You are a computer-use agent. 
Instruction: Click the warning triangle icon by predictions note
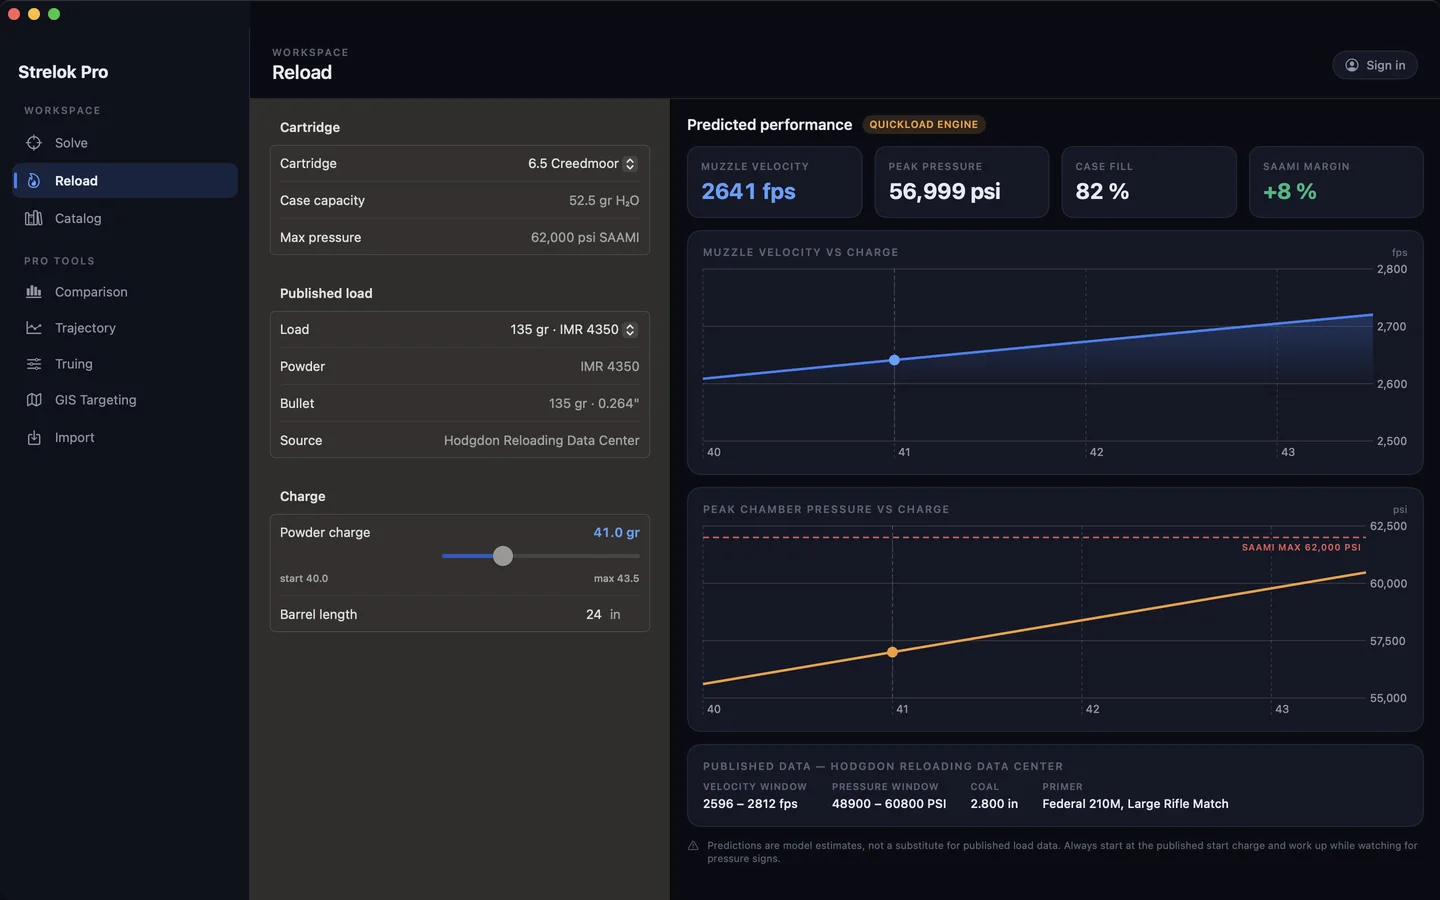(x=693, y=846)
